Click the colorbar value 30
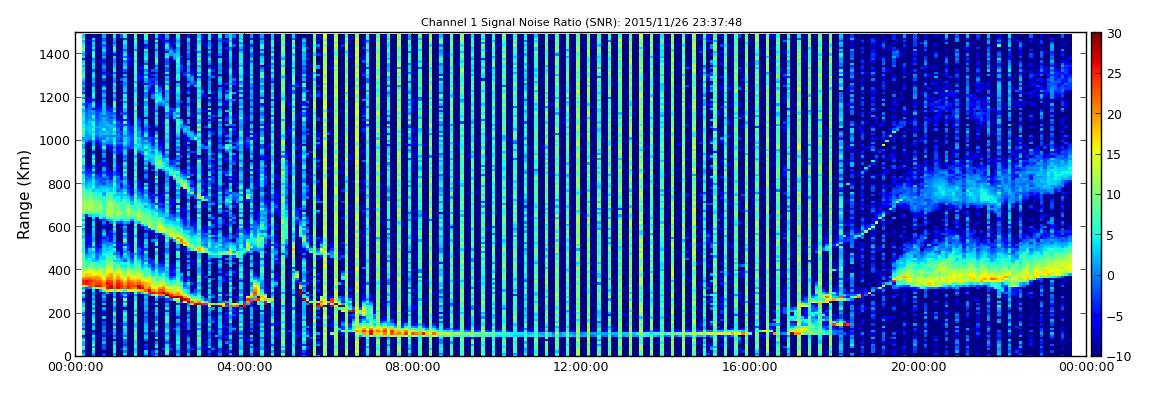 pos(1114,33)
